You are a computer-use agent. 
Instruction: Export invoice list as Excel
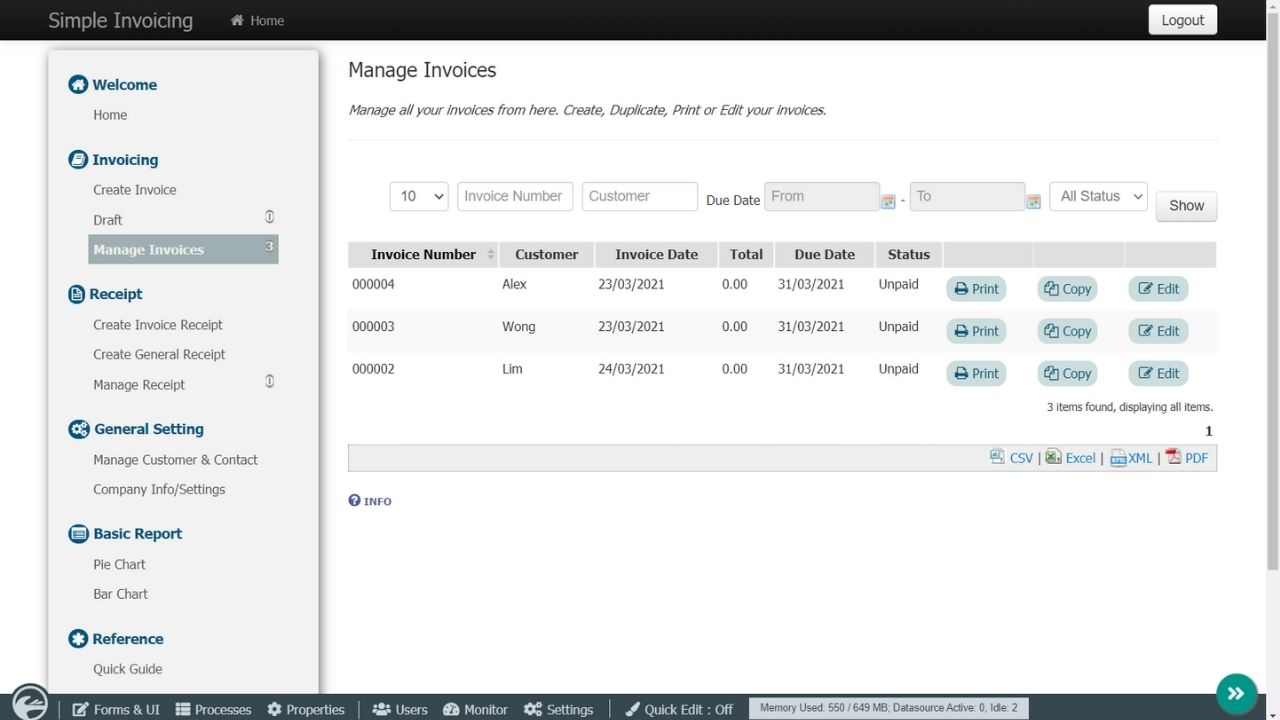click(x=1070, y=458)
